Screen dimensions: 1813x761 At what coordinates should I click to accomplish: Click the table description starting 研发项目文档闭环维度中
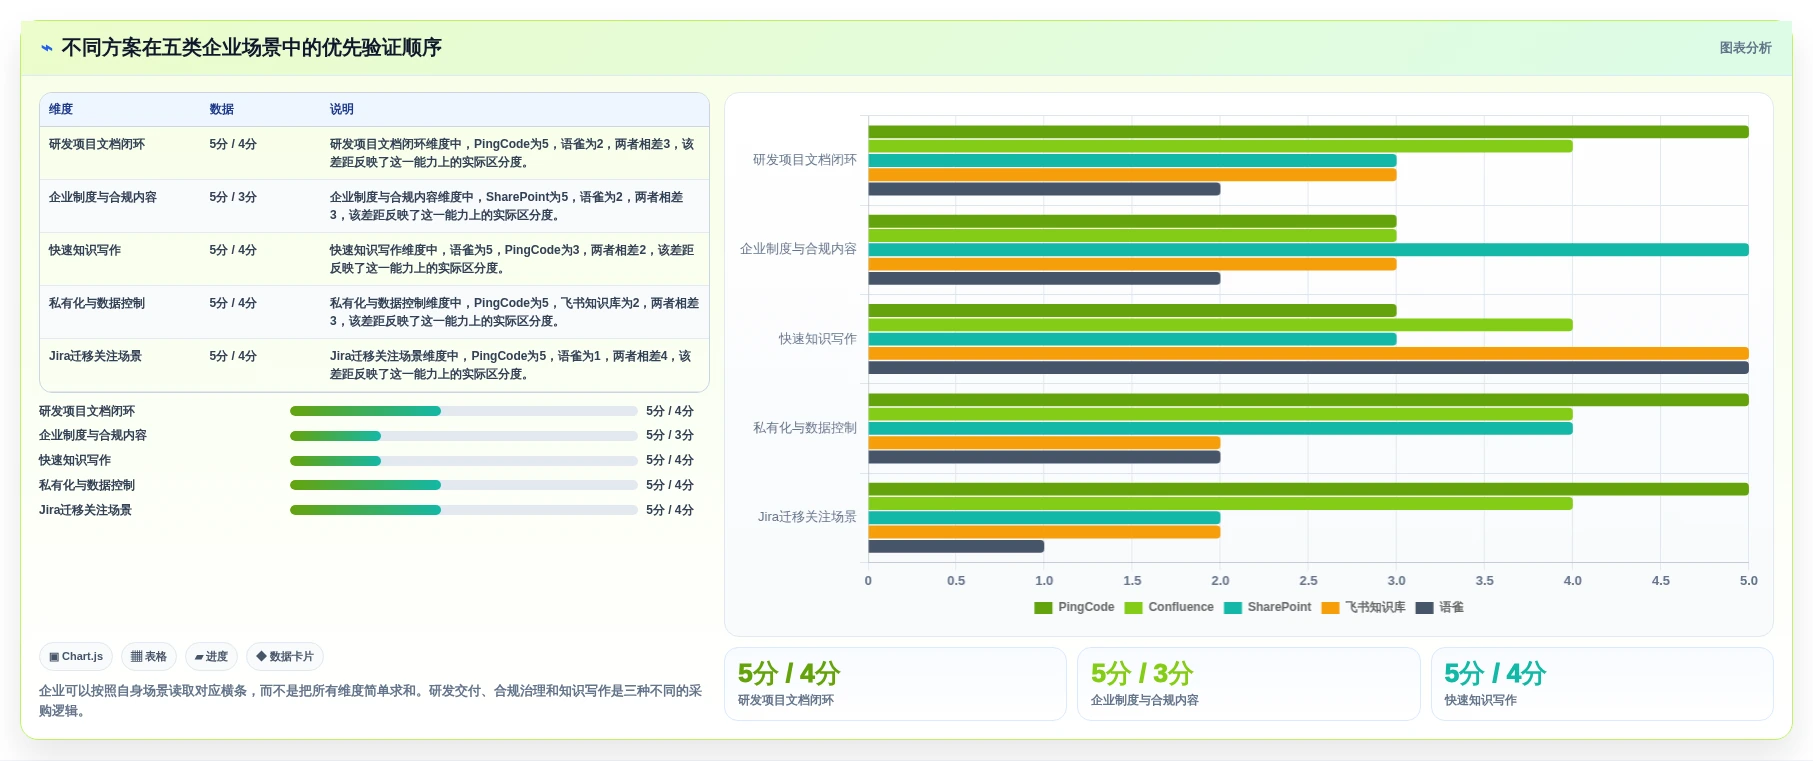click(513, 153)
